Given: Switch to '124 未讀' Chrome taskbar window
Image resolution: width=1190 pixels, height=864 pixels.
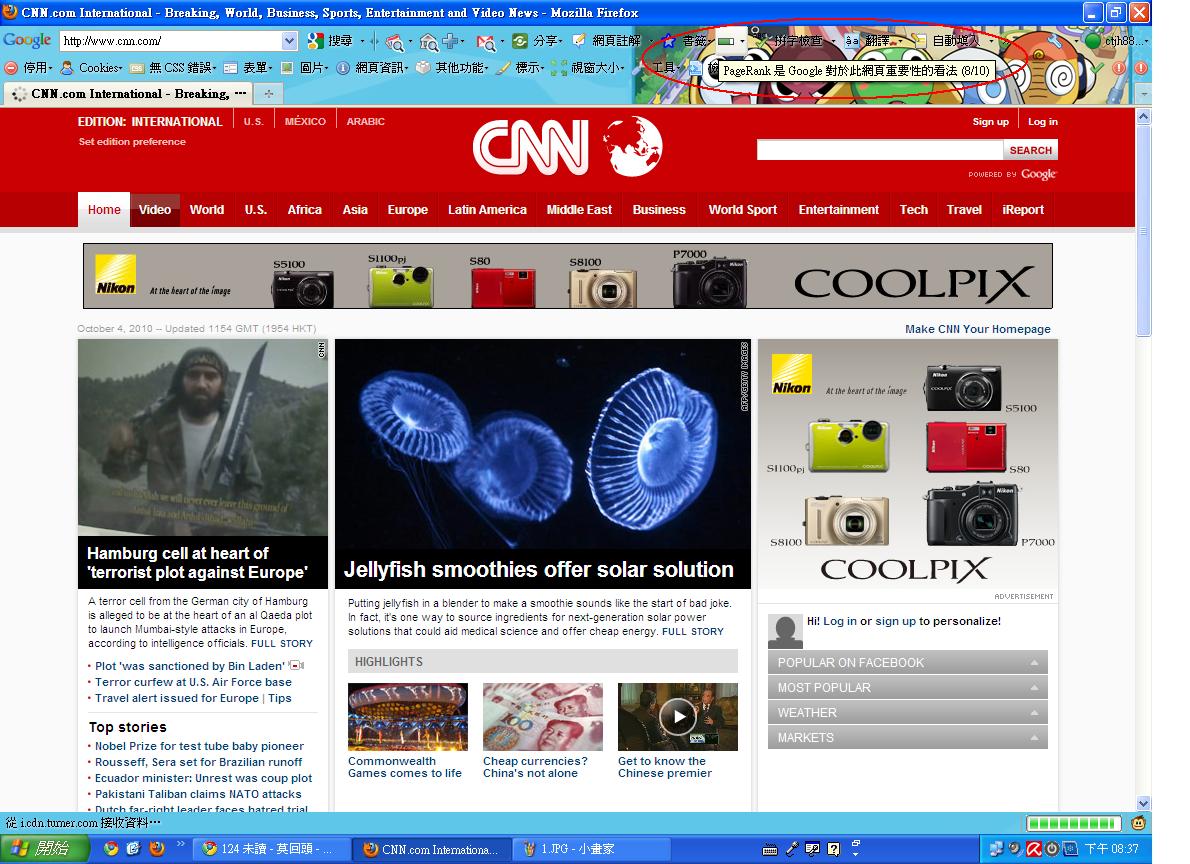Looking at the screenshot, I should [x=272, y=849].
